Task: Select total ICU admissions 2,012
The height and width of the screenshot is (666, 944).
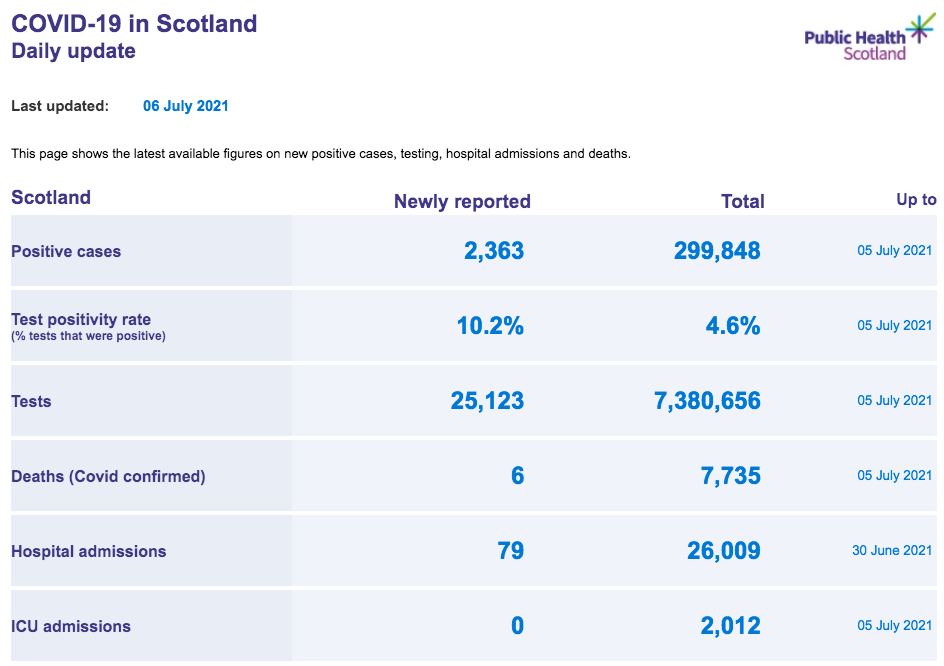Action: [730, 626]
